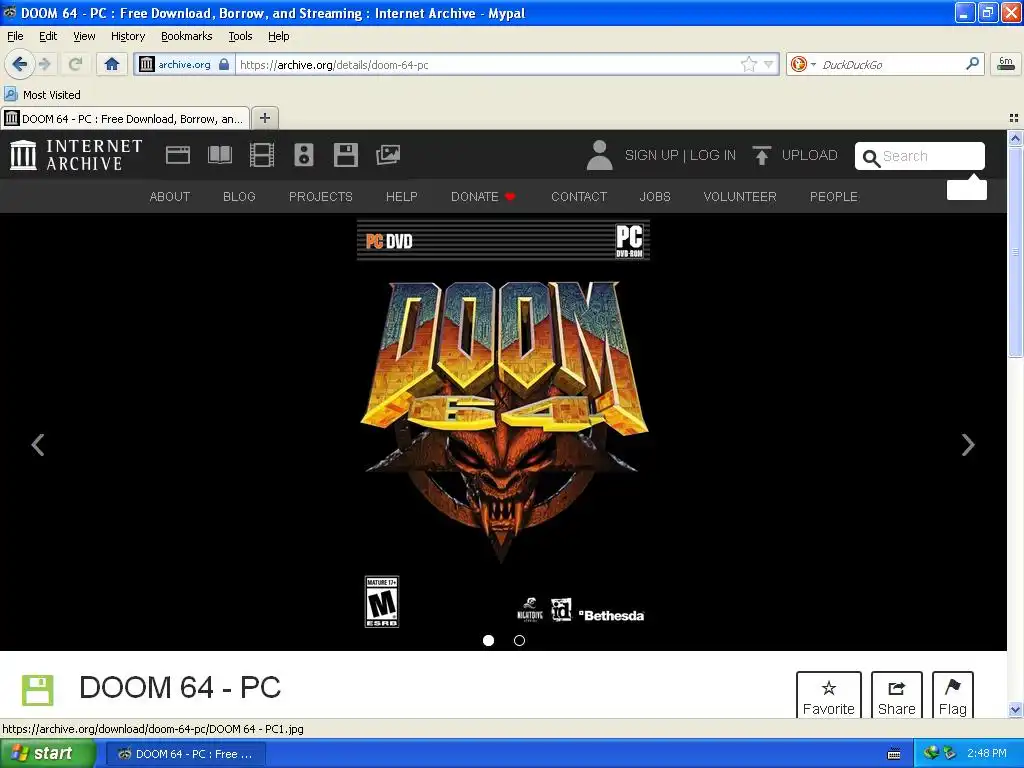This screenshot has width=1024, height=768.
Task: Click the Reload page button
Action: (x=75, y=64)
